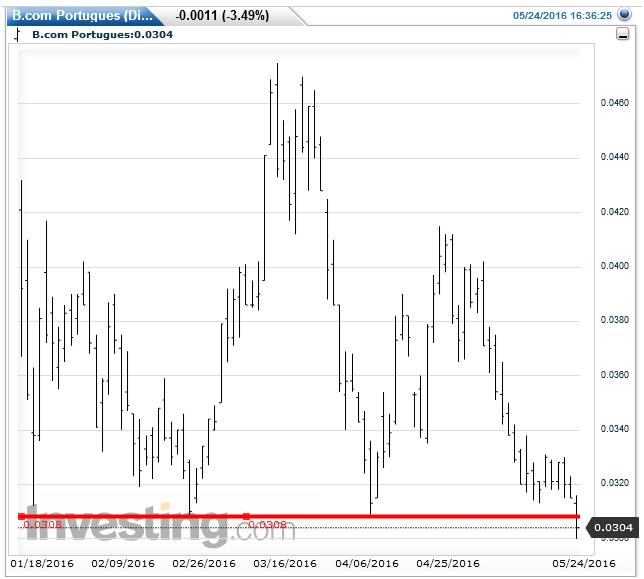Click the middle handle of red support line
The width and height of the screenshot is (644, 579).
(246, 516)
